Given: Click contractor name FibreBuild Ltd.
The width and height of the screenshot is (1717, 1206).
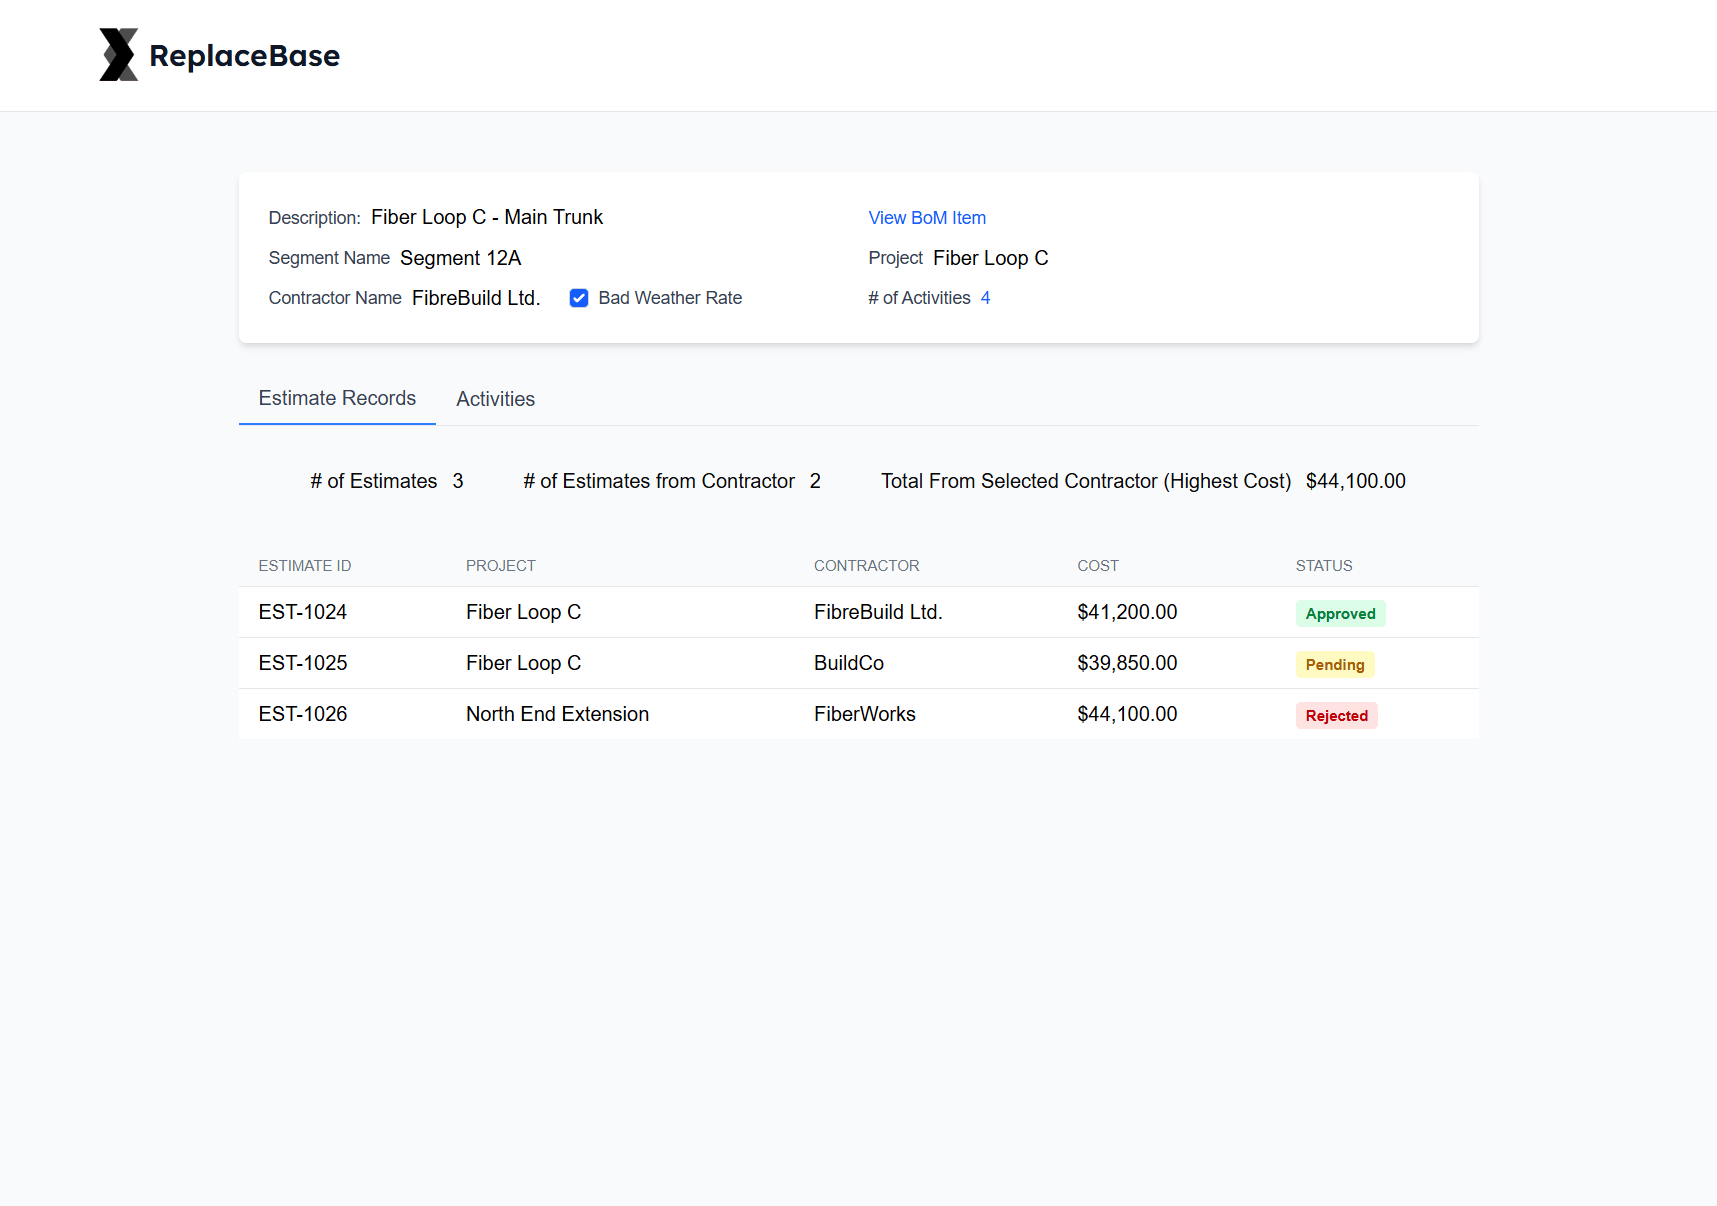Looking at the screenshot, I should click(x=476, y=297).
